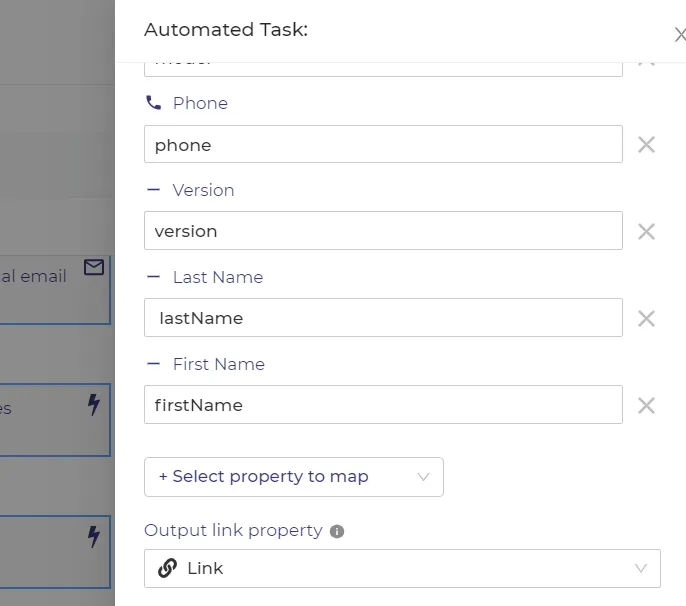Click the dash icon beside Version
686x606 pixels.
154,190
